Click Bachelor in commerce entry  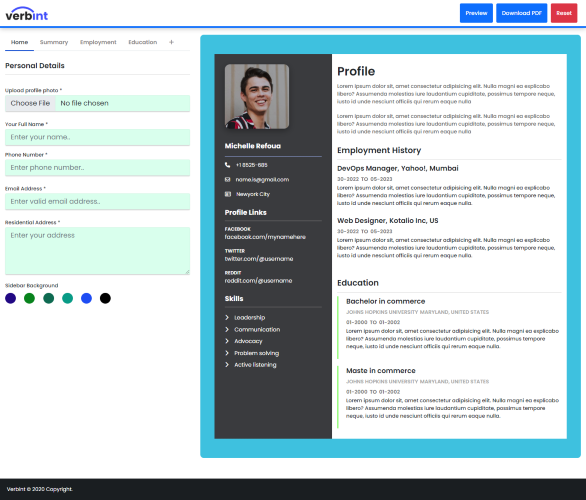(x=386, y=301)
